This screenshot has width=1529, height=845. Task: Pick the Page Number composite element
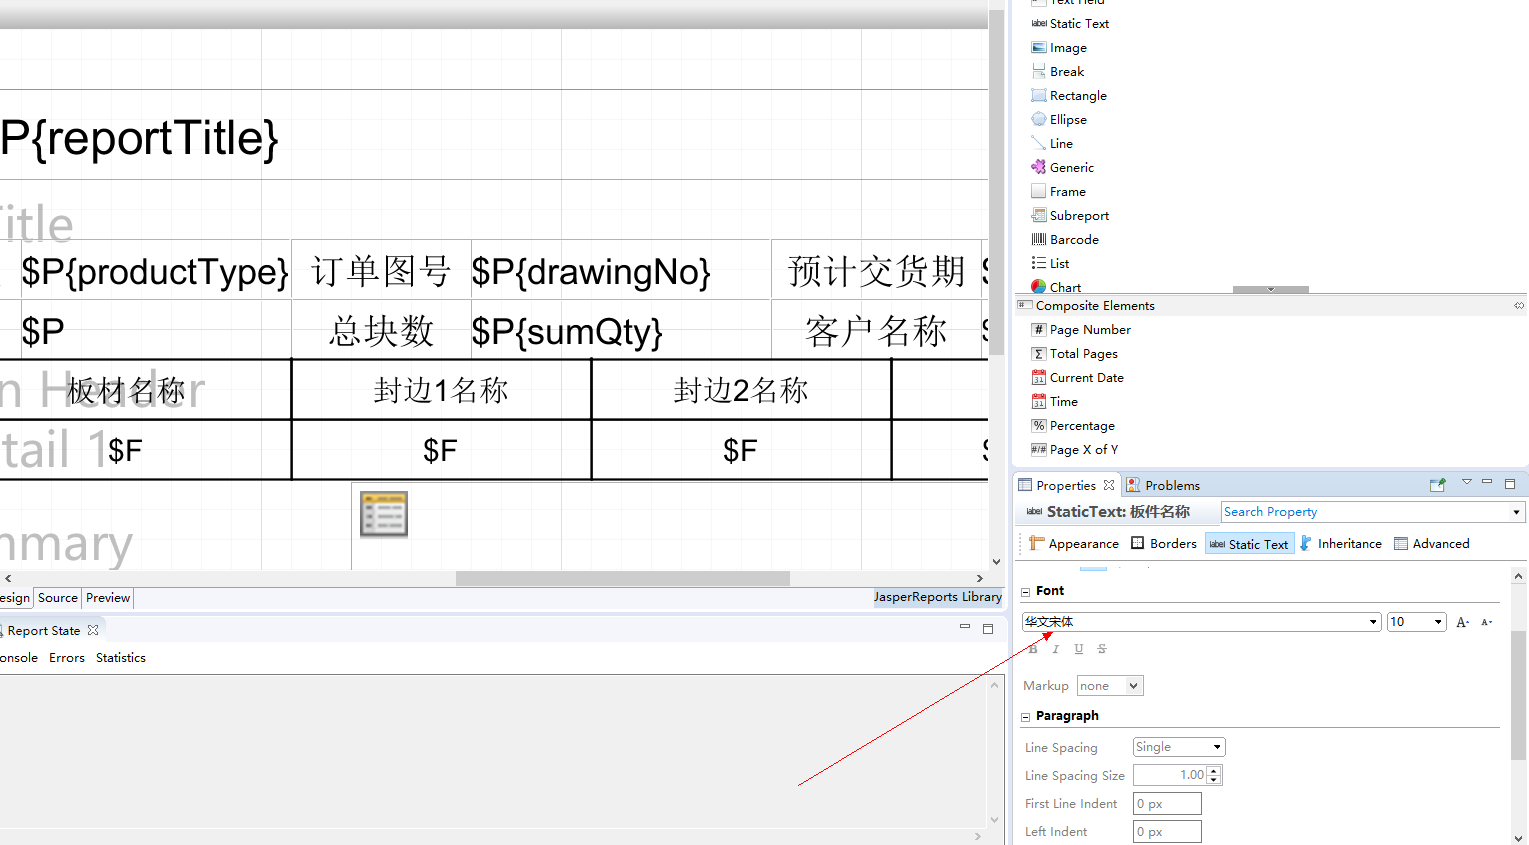click(x=1081, y=329)
